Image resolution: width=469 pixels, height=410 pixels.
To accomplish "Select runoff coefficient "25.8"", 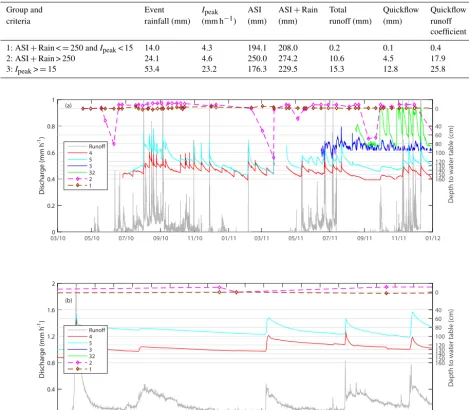I will (438, 69).
